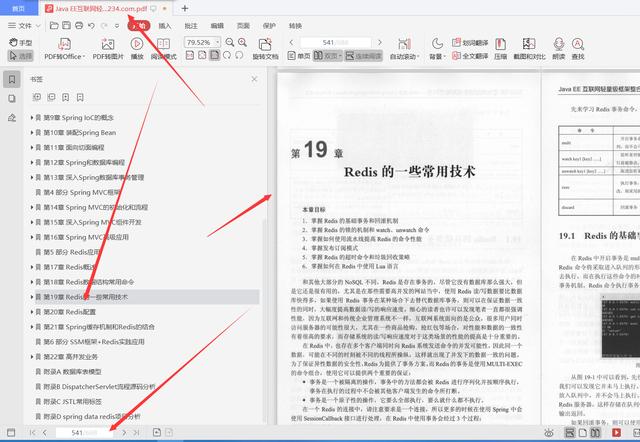Open the 文件 menu dropdown arrow

click(x=38, y=26)
